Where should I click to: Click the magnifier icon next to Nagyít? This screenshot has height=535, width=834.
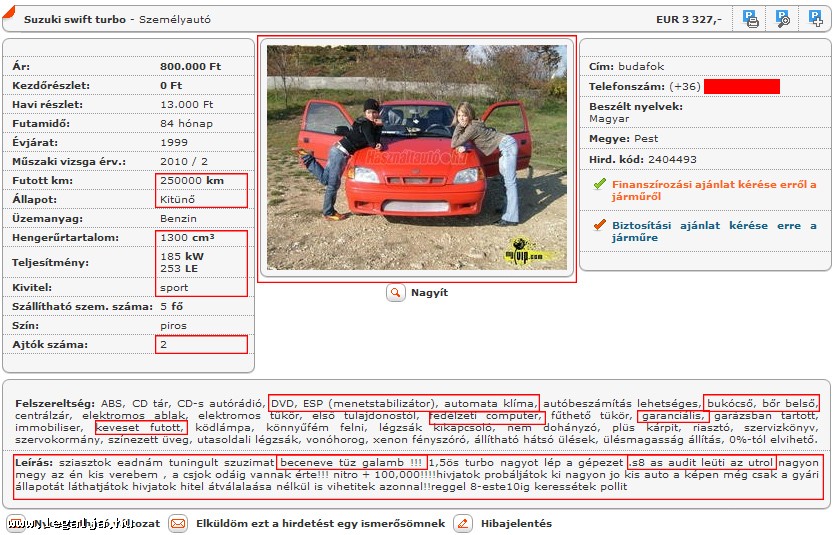(x=396, y=292)
